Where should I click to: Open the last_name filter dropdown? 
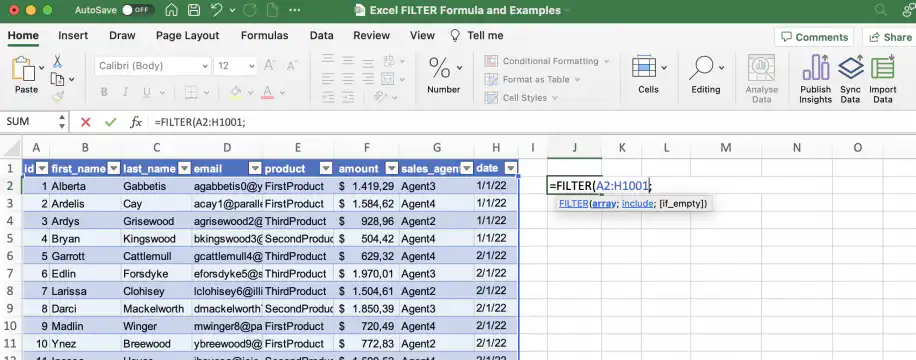click(184, 169)
